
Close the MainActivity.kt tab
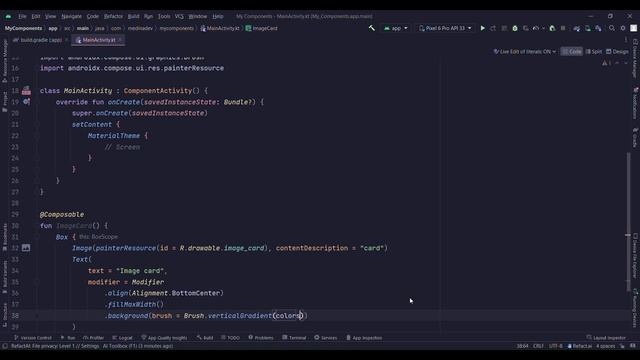click(120, 40)
